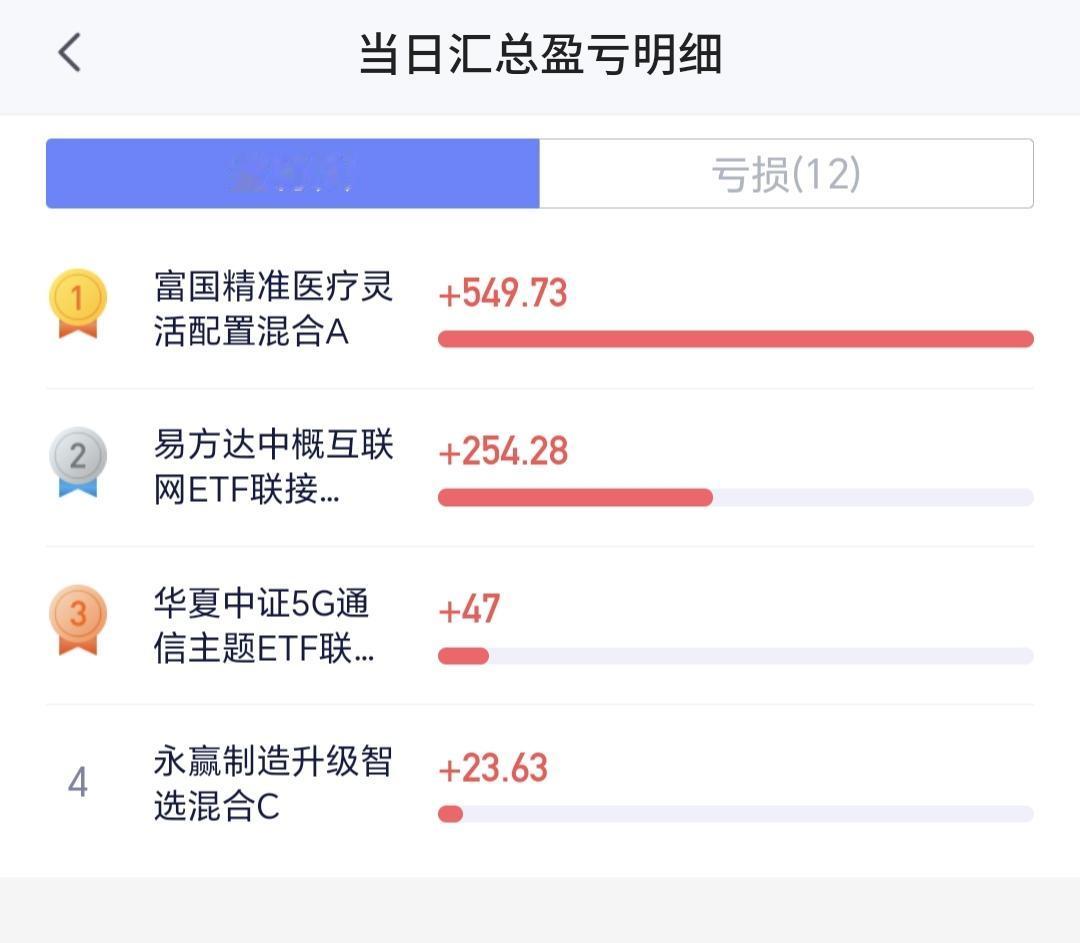Click the +47 profit amount
The width and height of the screenshot is (1080, 943).
[x=469, y=610]
